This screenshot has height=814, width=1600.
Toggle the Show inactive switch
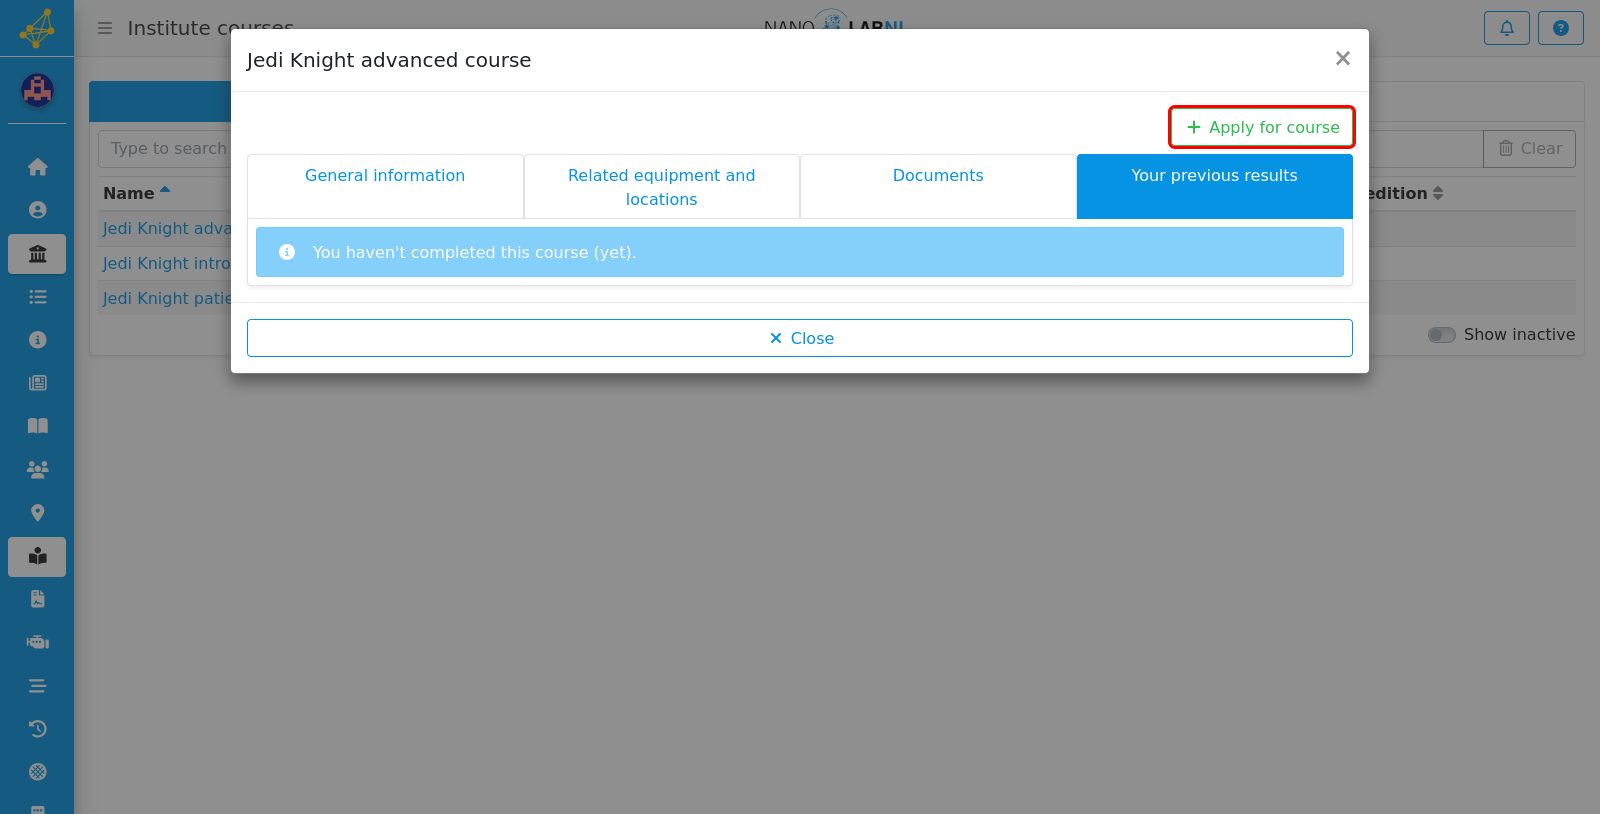coord(1441,335)
